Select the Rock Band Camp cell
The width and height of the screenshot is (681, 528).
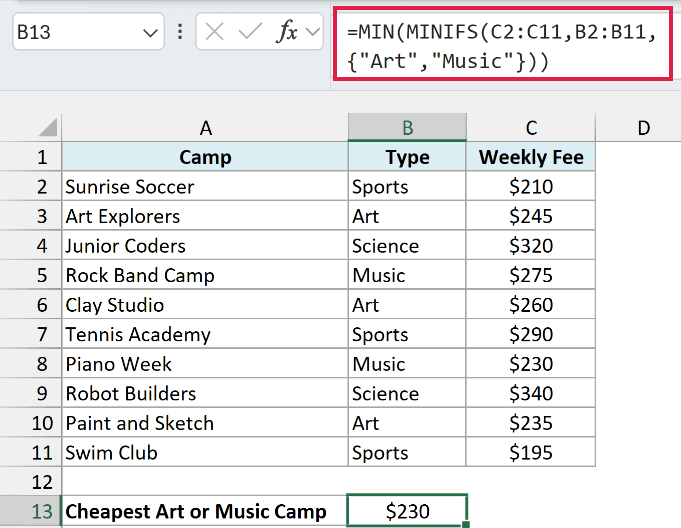tap(205, 275)
